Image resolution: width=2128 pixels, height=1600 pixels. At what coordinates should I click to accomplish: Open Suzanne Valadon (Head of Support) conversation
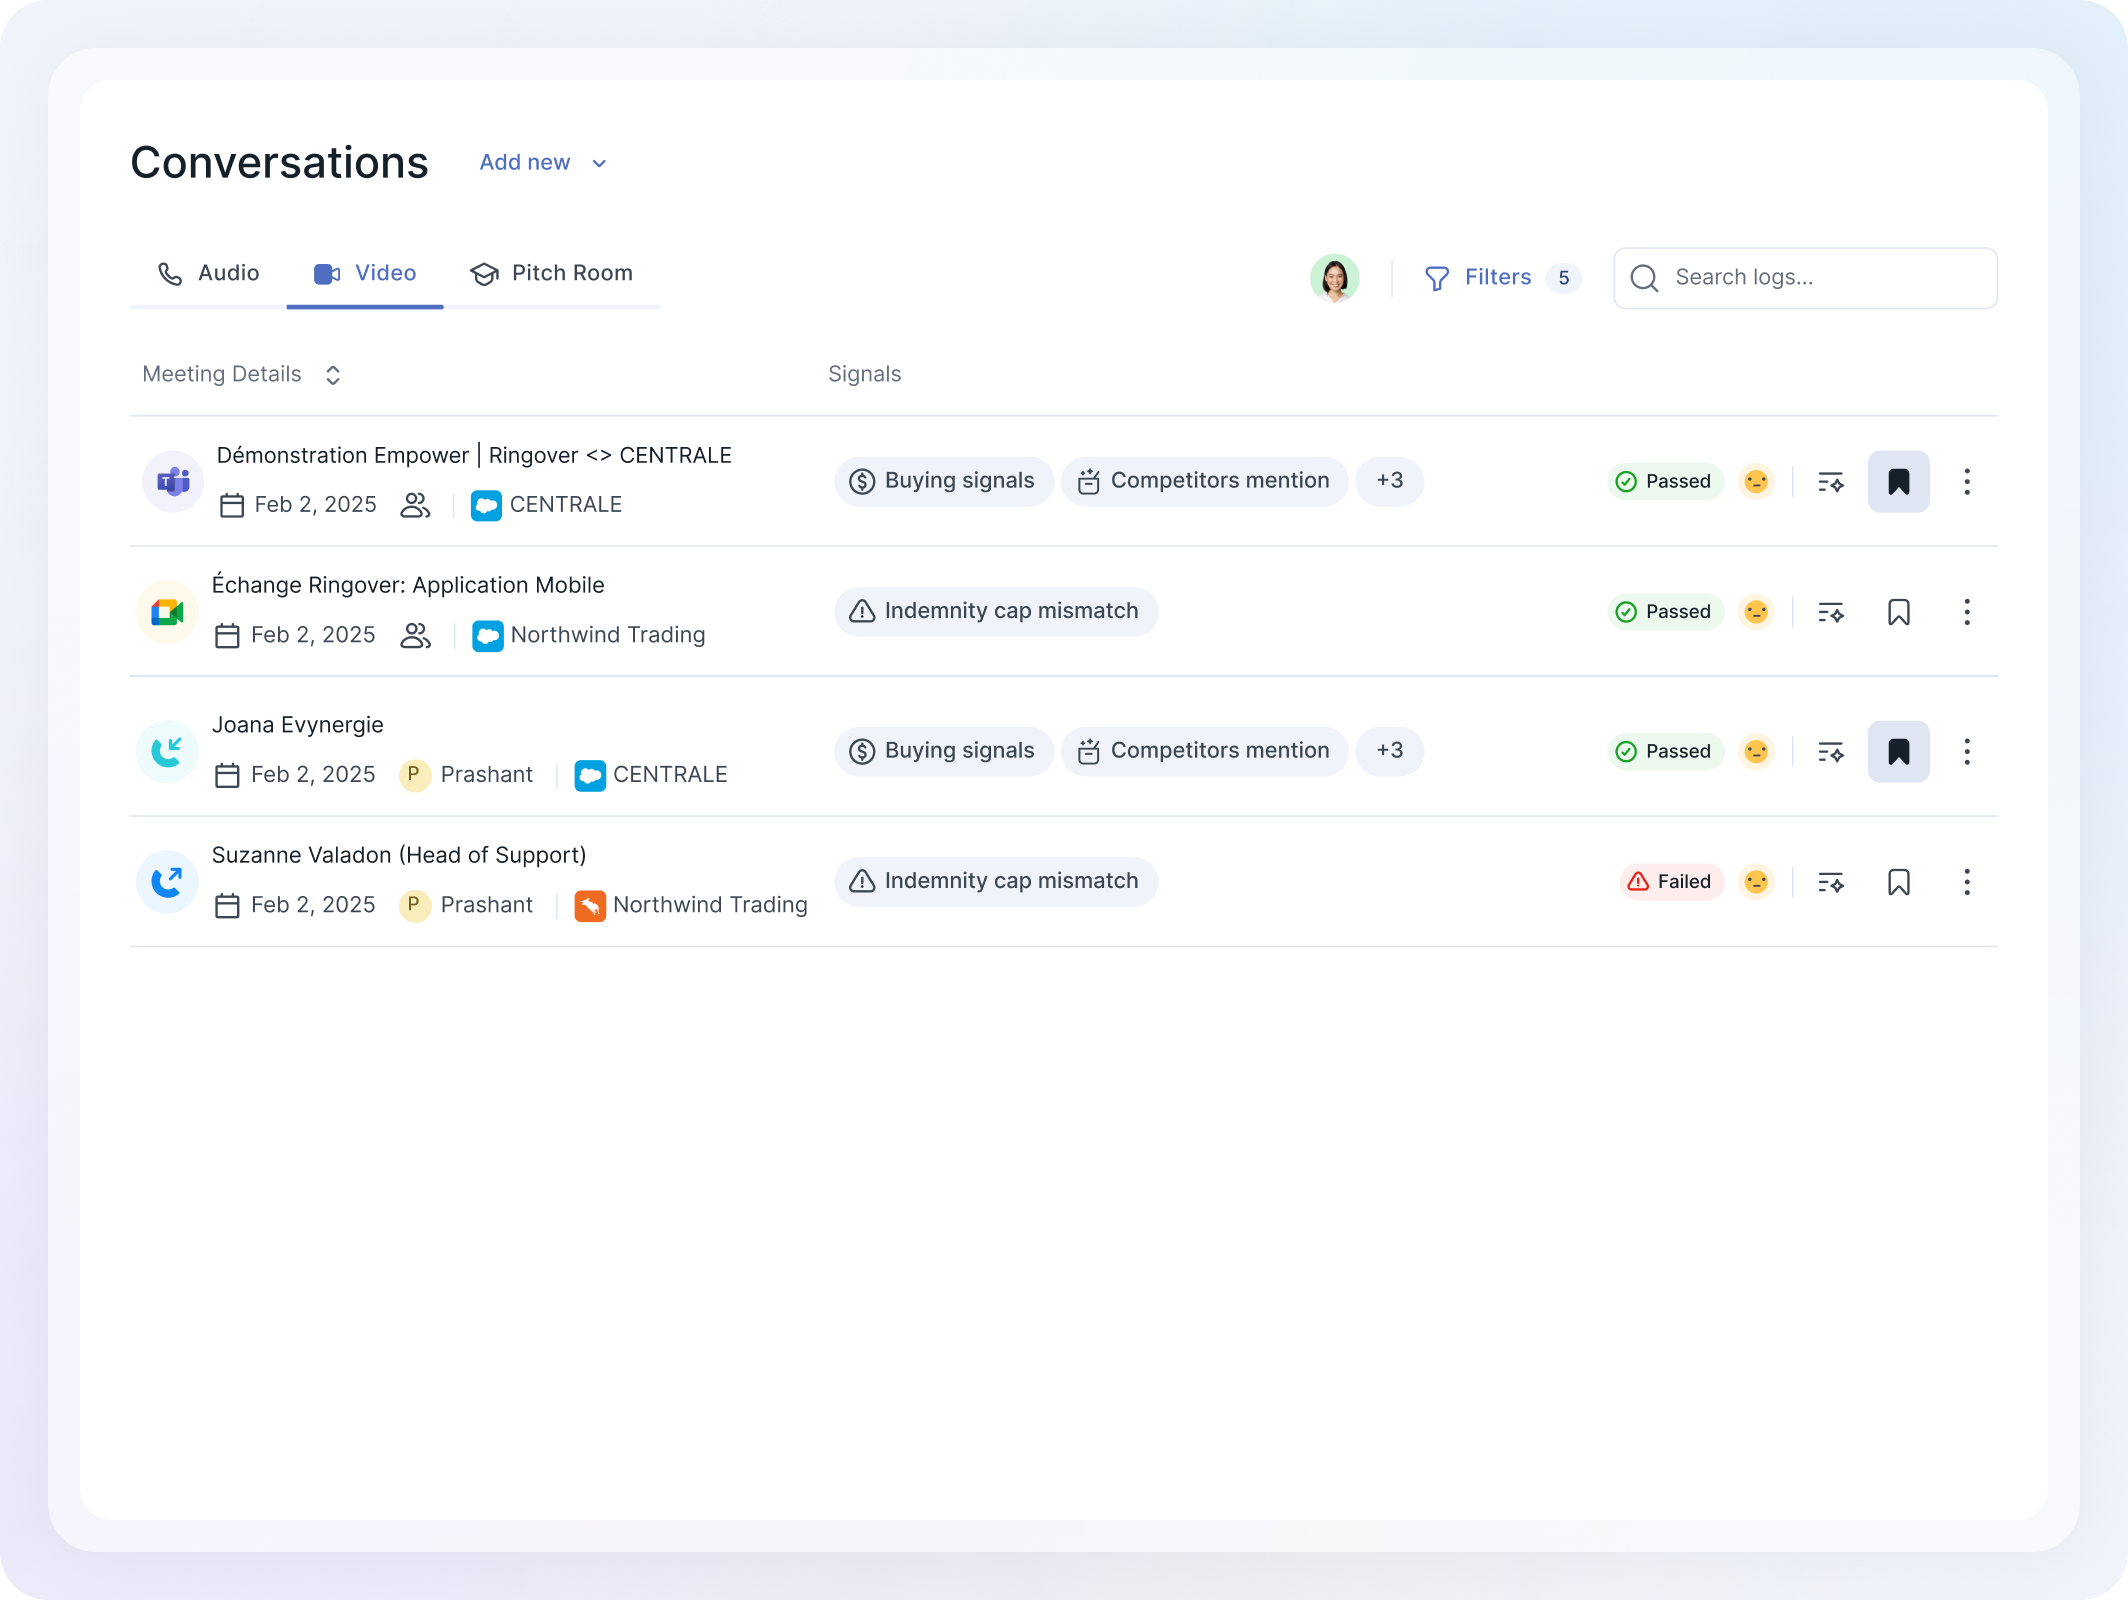[399, 855]
